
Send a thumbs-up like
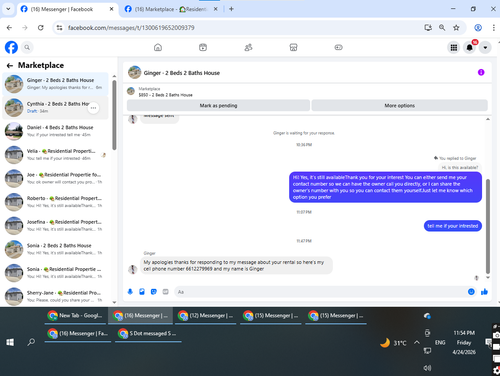click(484, 292)
